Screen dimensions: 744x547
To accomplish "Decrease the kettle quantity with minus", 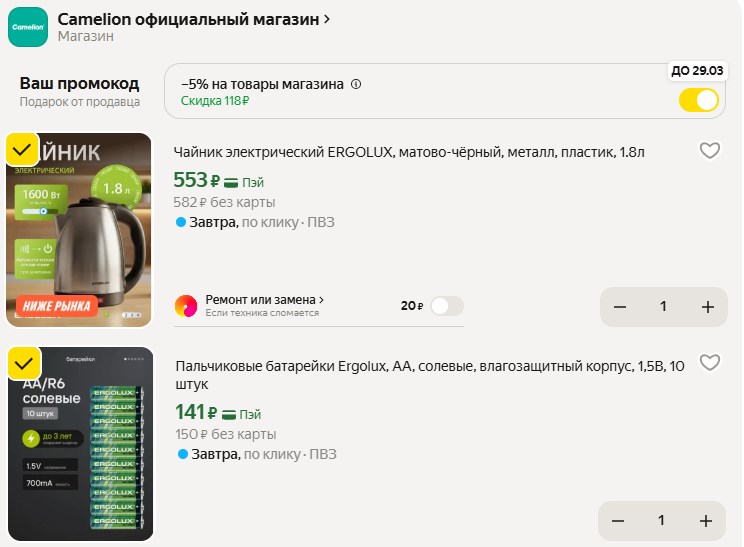I will (x=620, y=307).
